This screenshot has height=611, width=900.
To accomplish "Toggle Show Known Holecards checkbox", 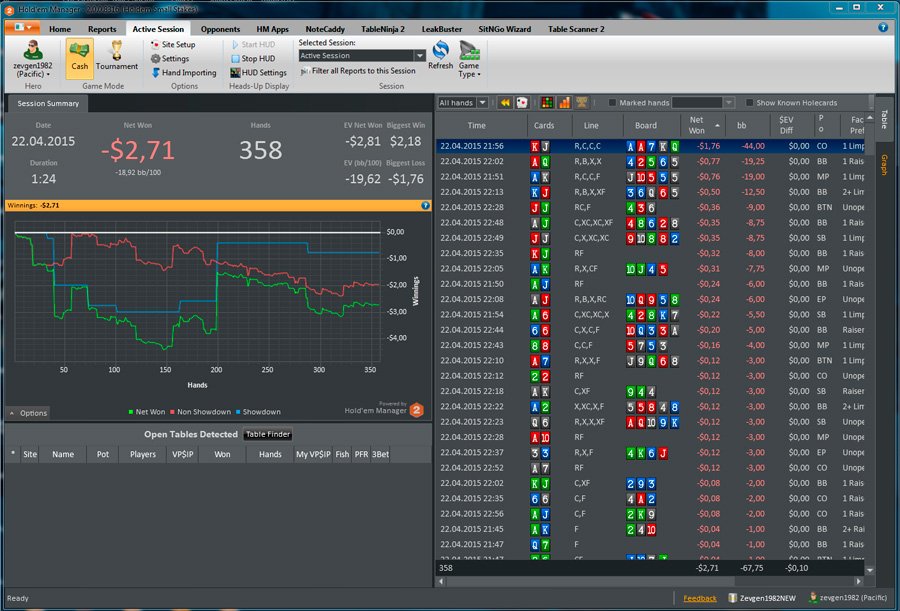I will [x=749, y=103].
